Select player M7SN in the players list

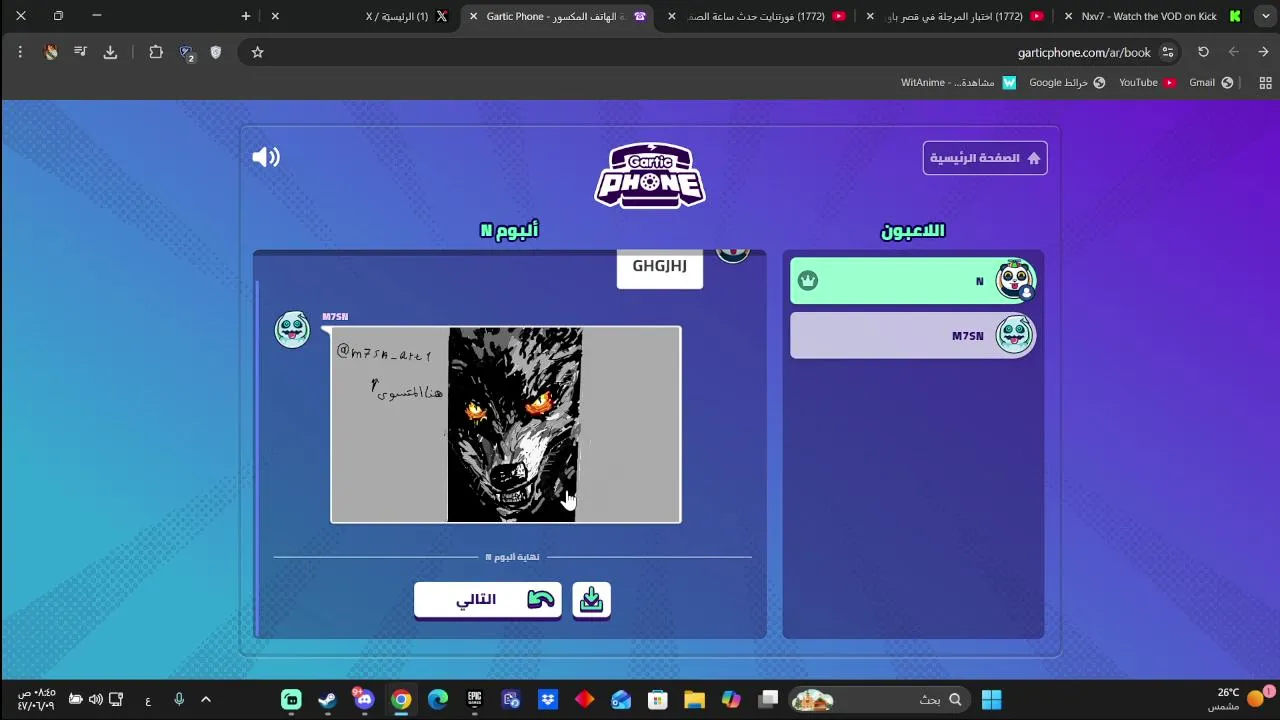pos(913,335)
